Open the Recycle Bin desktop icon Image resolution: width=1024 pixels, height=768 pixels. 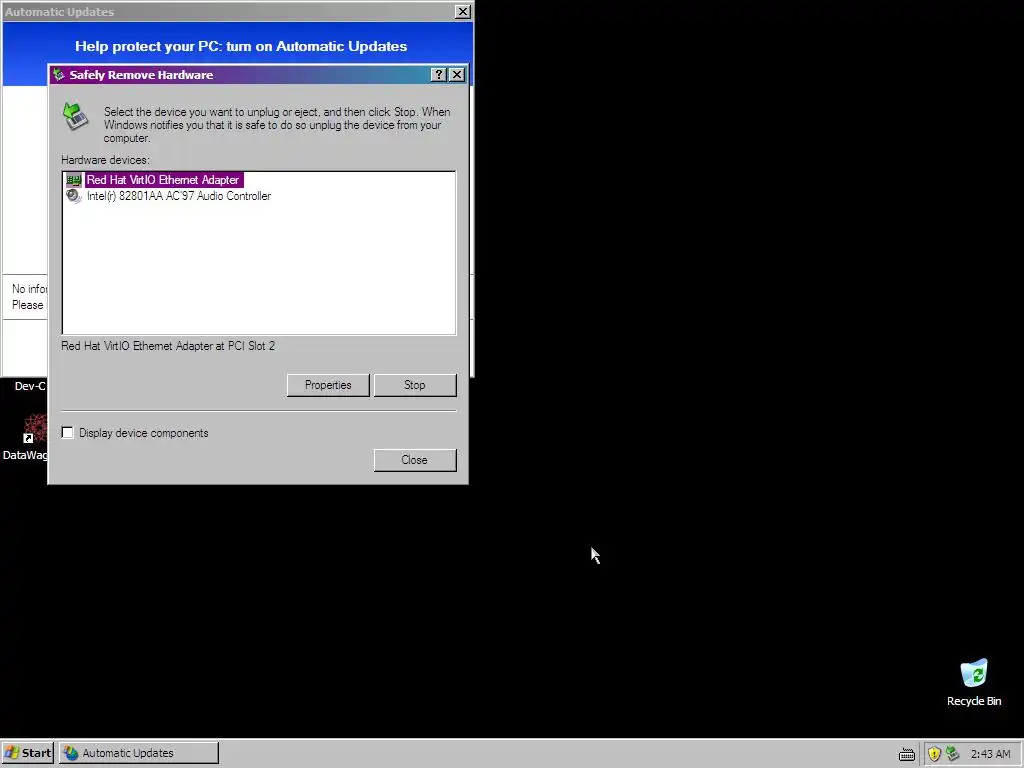click(x=974, y=674)
